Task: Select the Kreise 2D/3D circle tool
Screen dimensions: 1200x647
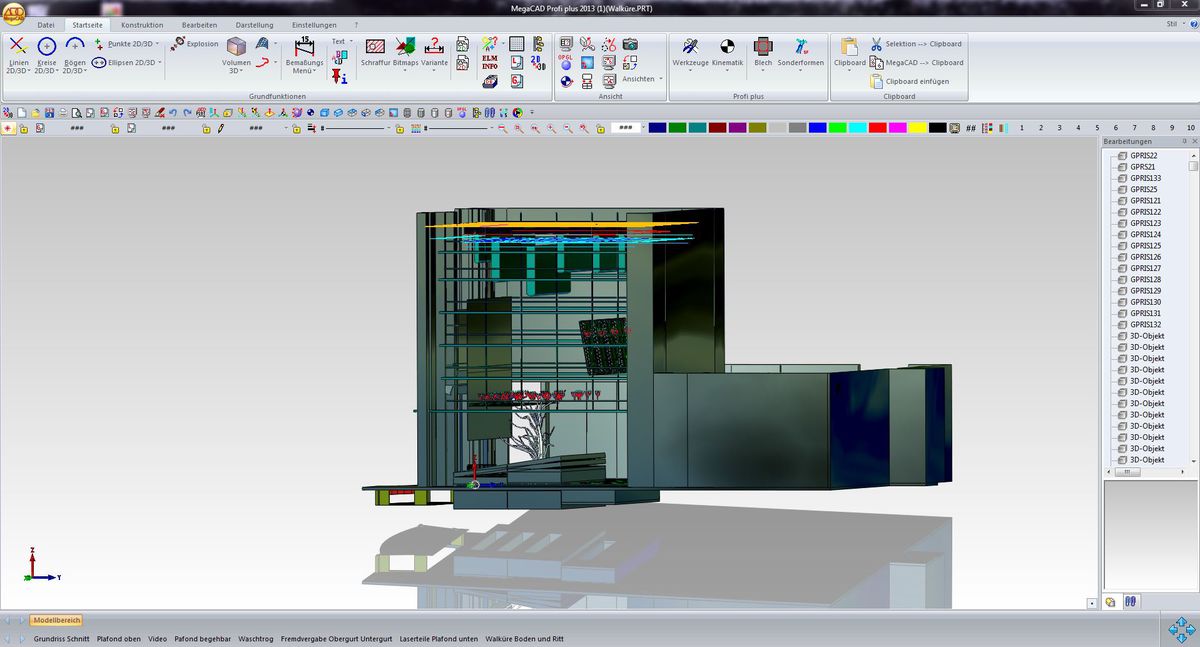Action: coord(46,47)
